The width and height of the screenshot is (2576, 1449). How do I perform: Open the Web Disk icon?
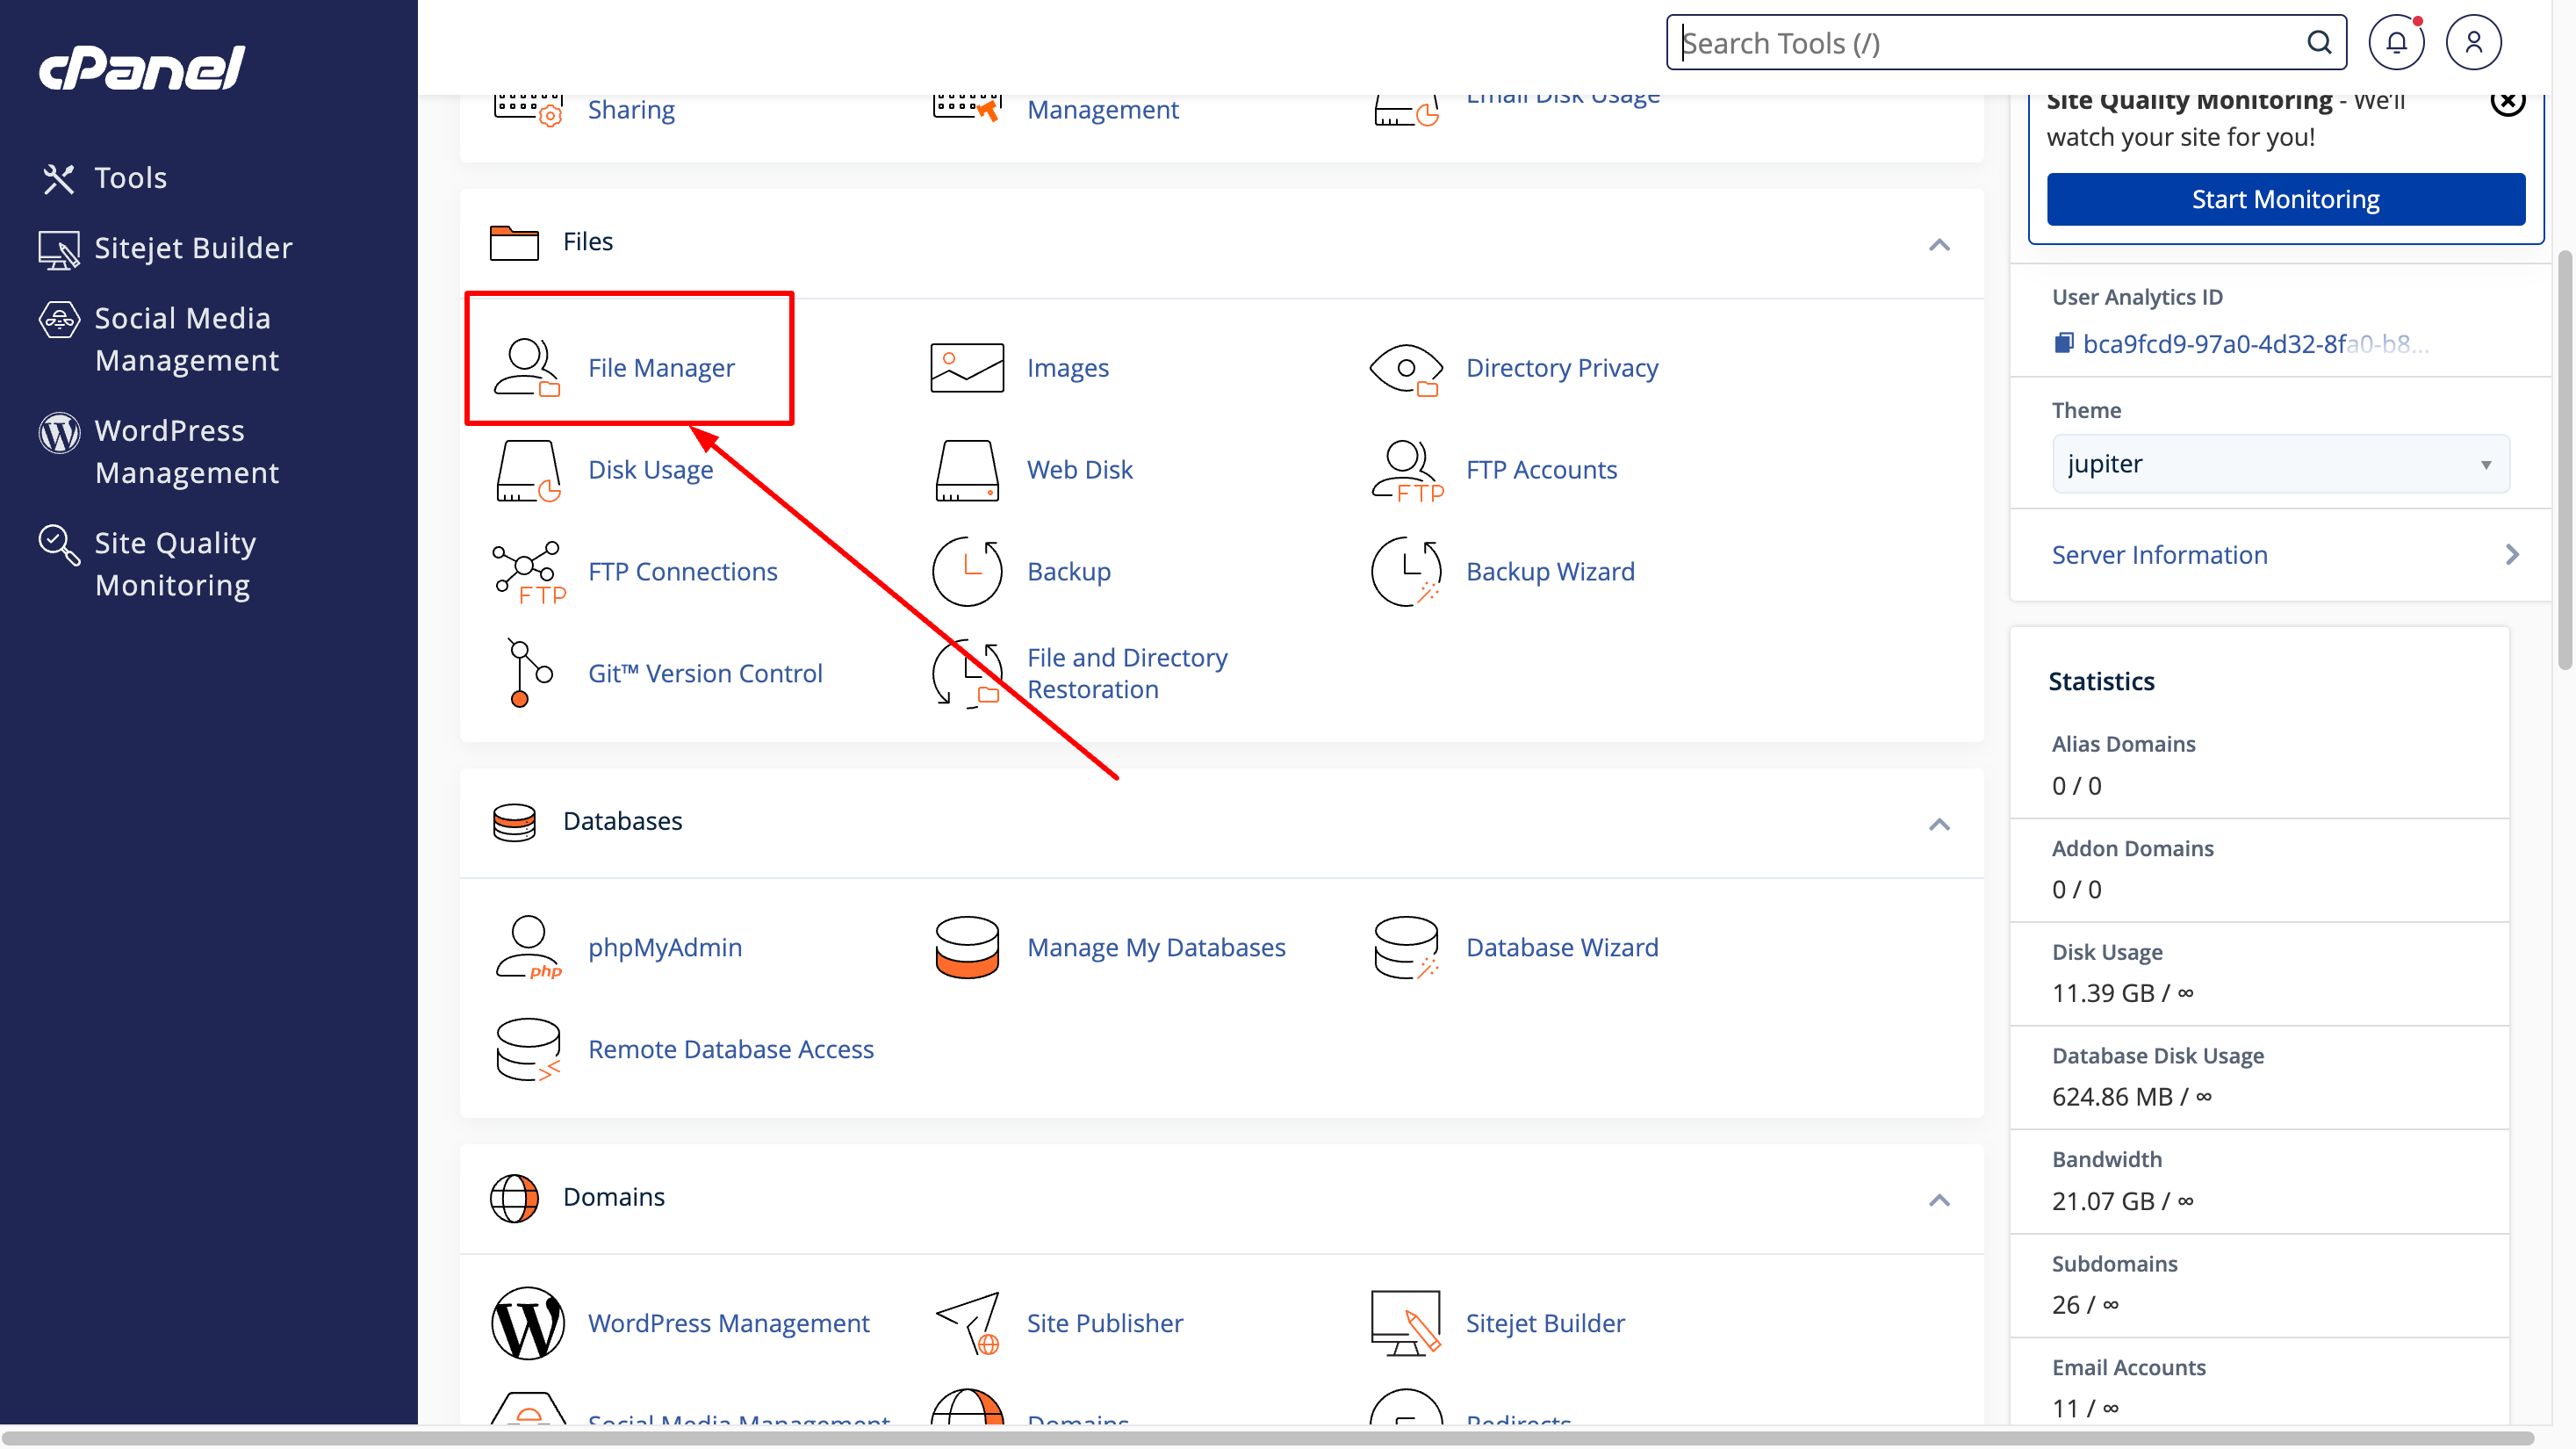(966, 470)
